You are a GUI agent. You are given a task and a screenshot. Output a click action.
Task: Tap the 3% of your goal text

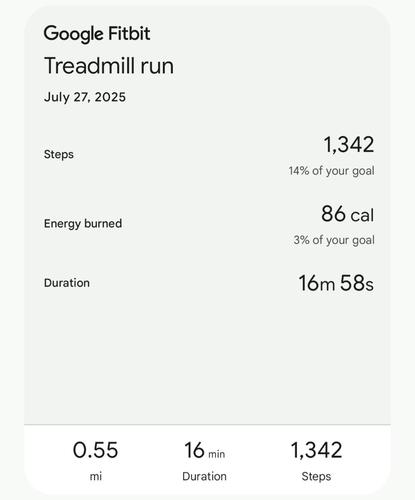[334, 240]
